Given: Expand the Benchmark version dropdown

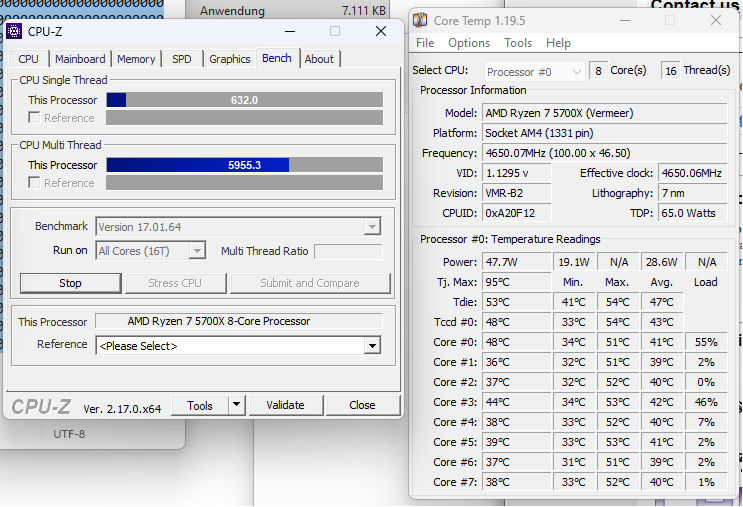Looking at the screenshot, I should [x=372, y=227].
